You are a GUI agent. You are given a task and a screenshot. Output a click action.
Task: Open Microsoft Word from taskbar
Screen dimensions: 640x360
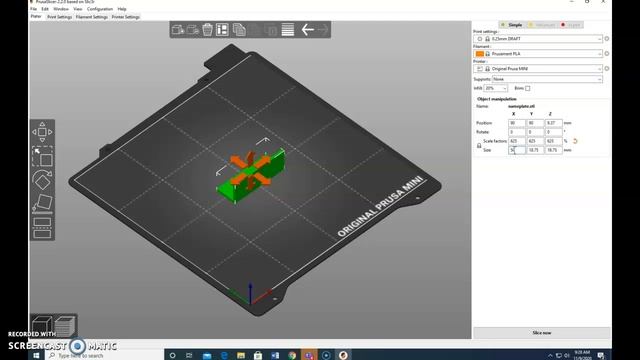click(x=275, y=356)
